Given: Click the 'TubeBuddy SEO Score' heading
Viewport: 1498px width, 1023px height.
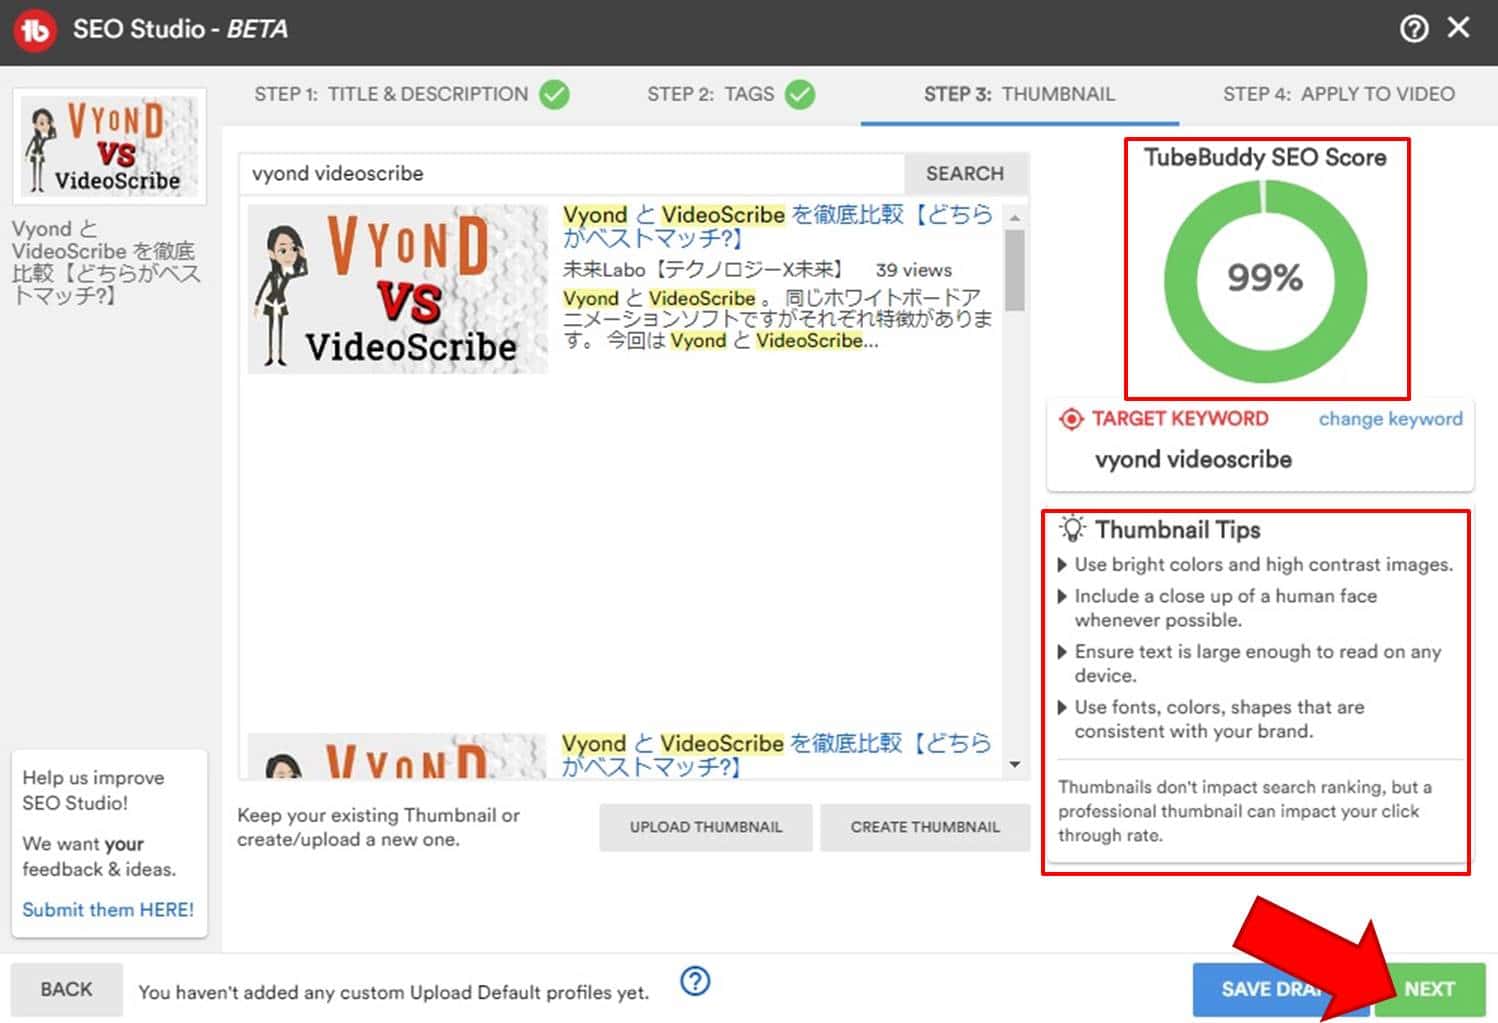Looking at the screenshot, I should (1265, 157).
